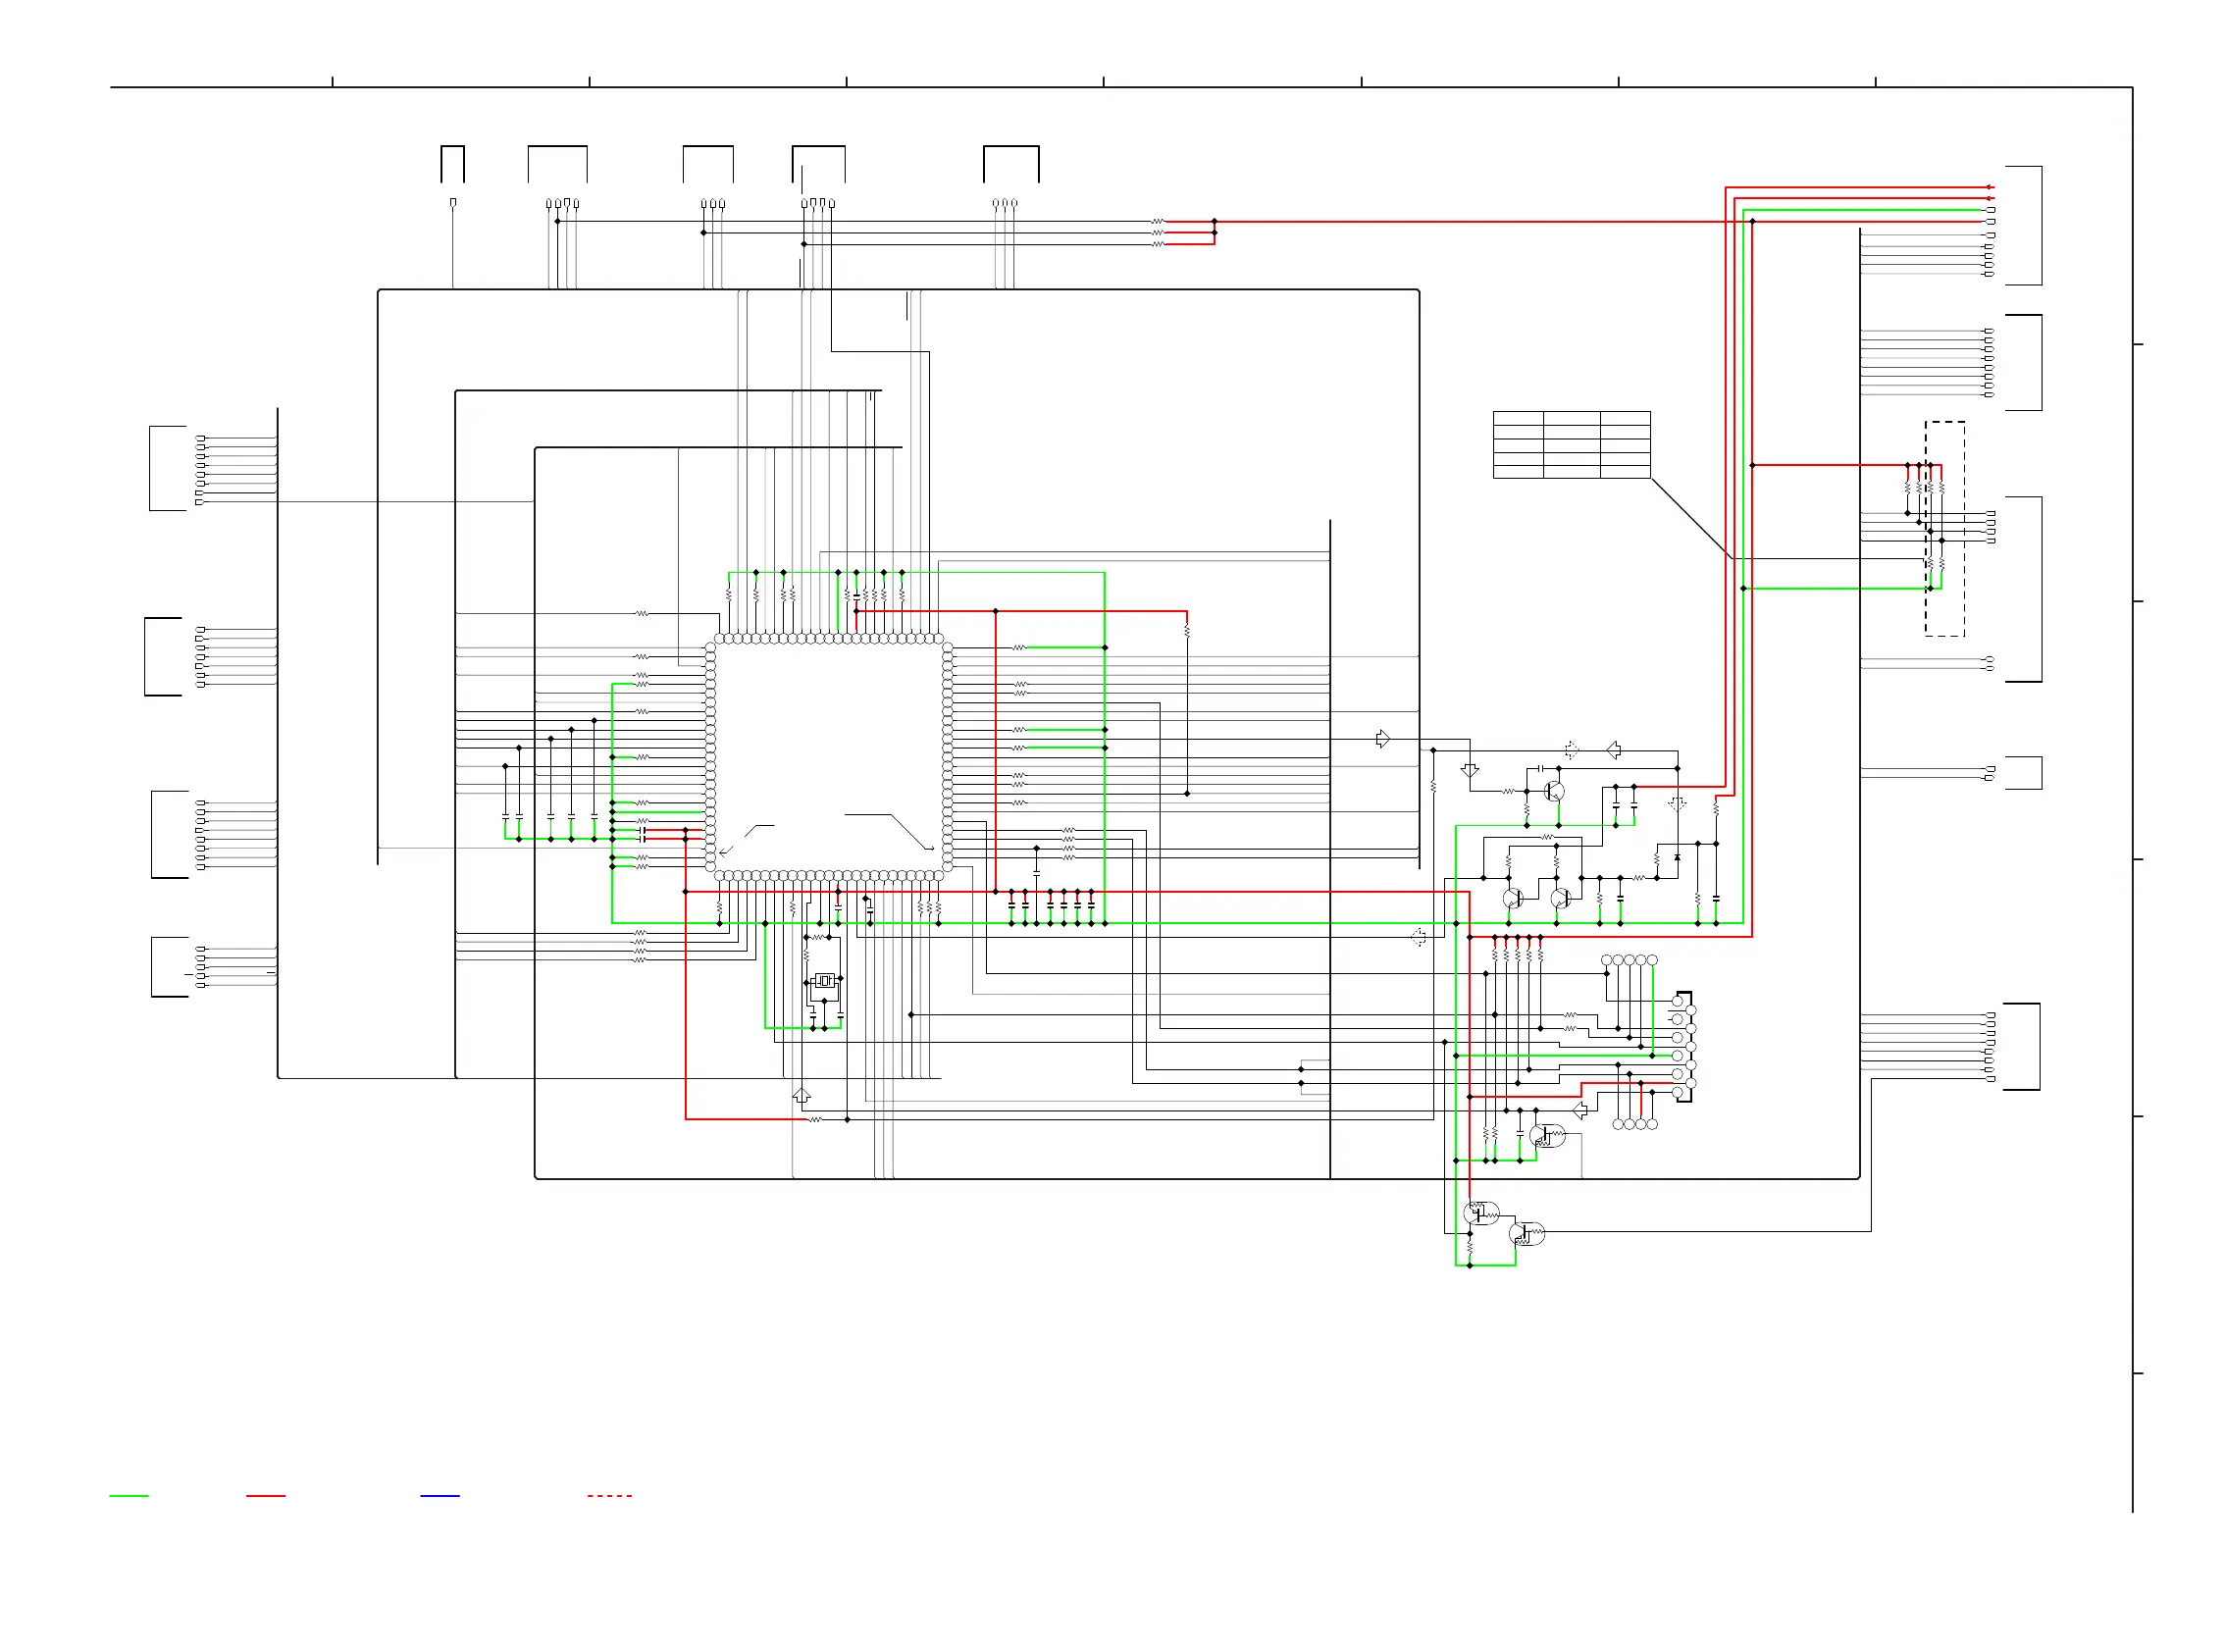Click the green line in the legend
The width and height of the screenshot is (2225, 1652).
pos(129,1496)
